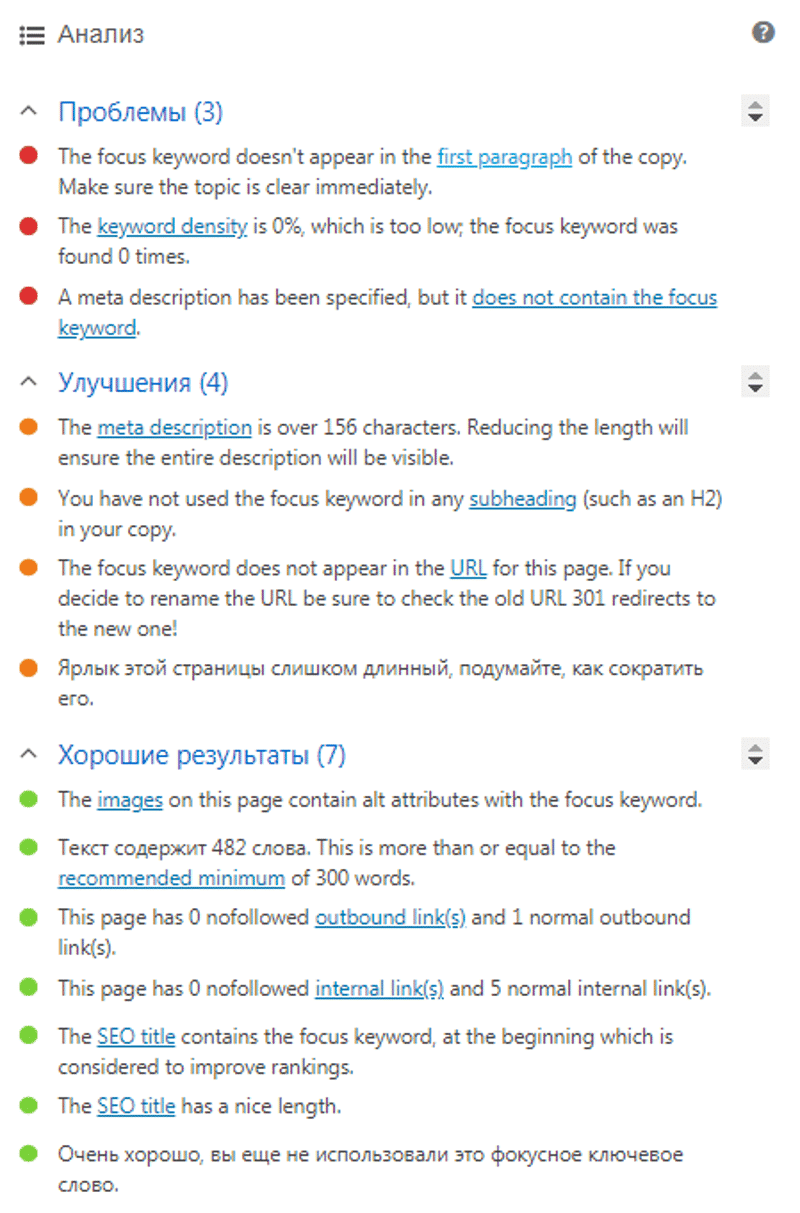Follow the 'recommended minimum' link
This screenshot has height=1213, width=800.
point(171,878)
